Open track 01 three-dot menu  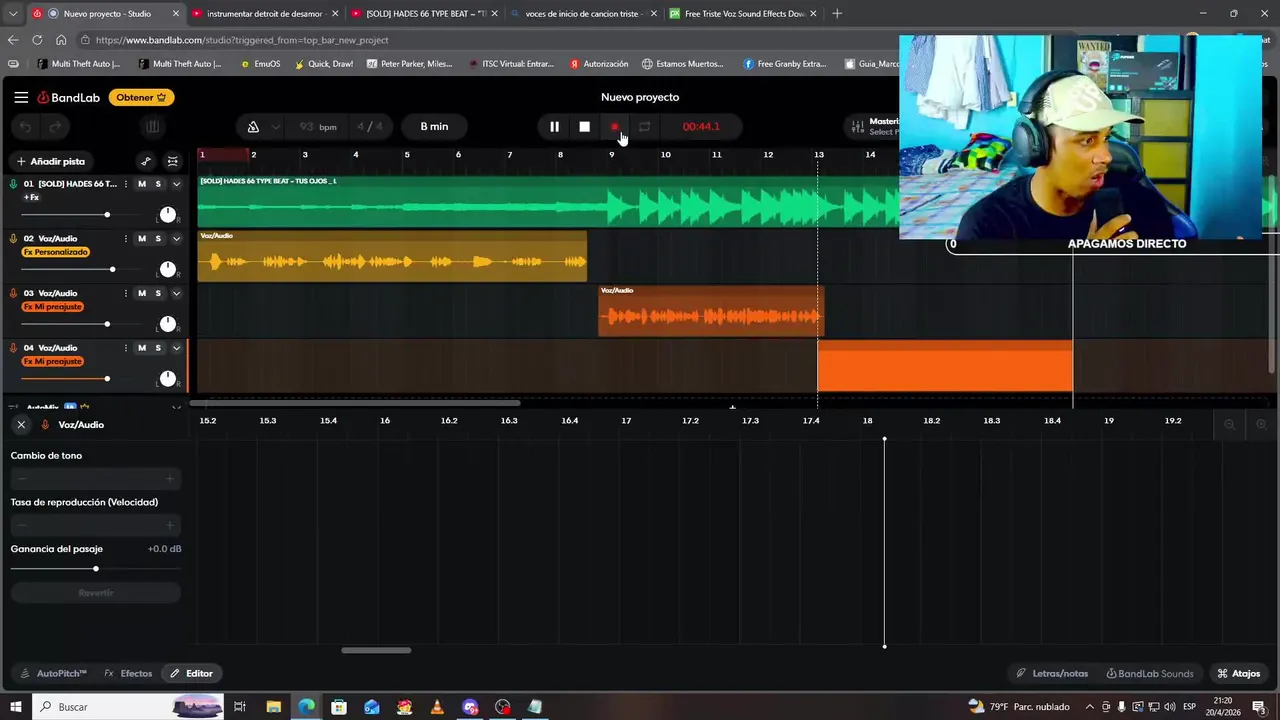125,184
